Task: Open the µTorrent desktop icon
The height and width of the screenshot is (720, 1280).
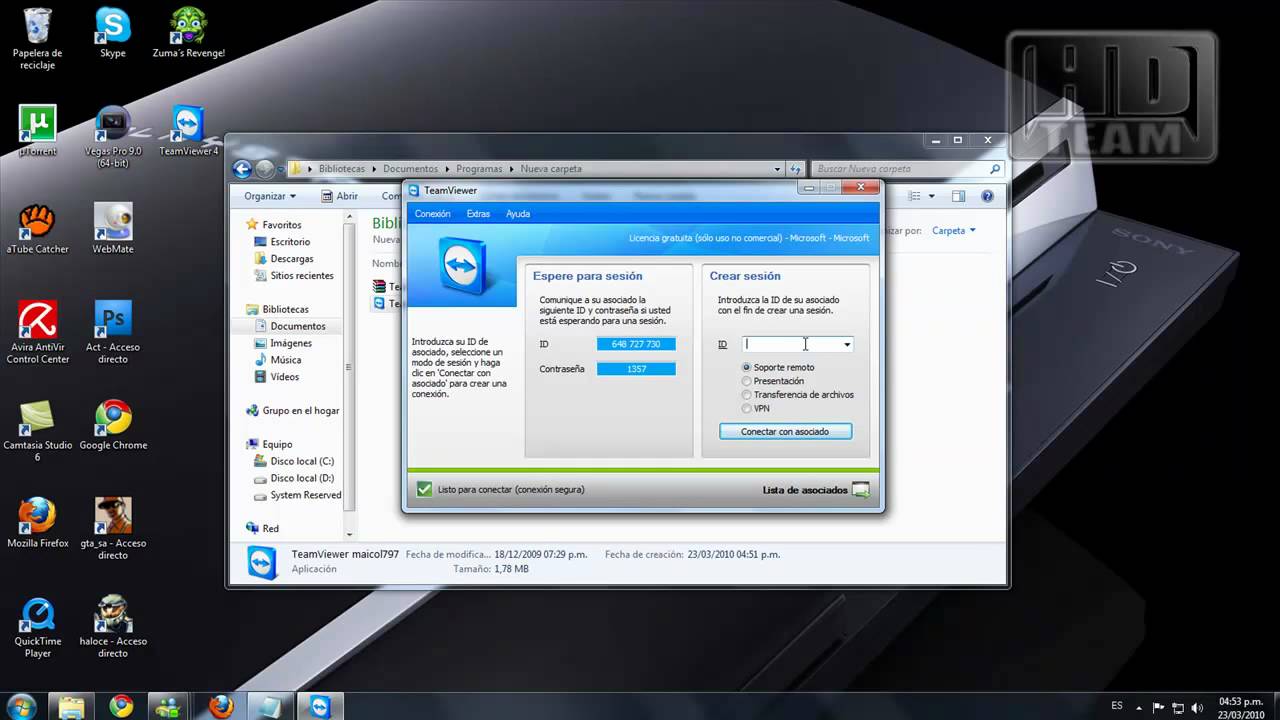Action: click(38, 130)
